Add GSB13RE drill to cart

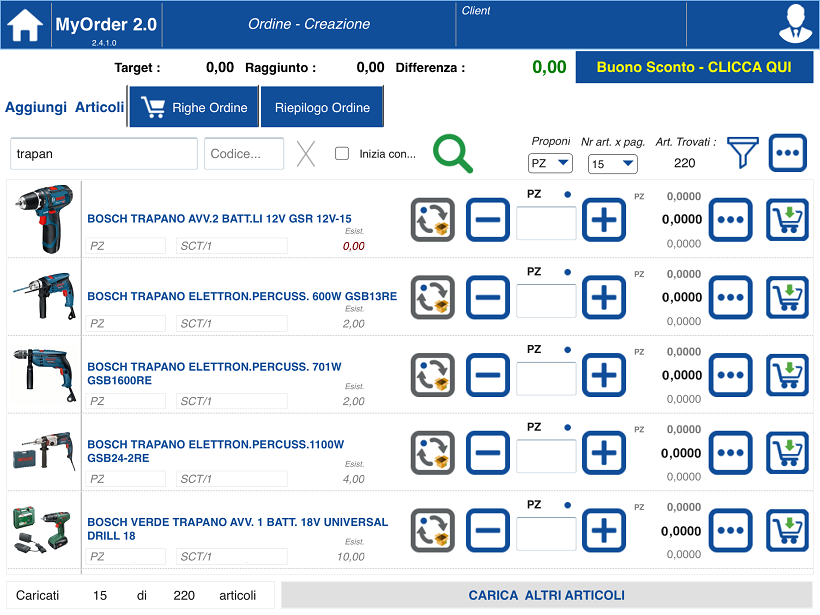pos(788,297)
